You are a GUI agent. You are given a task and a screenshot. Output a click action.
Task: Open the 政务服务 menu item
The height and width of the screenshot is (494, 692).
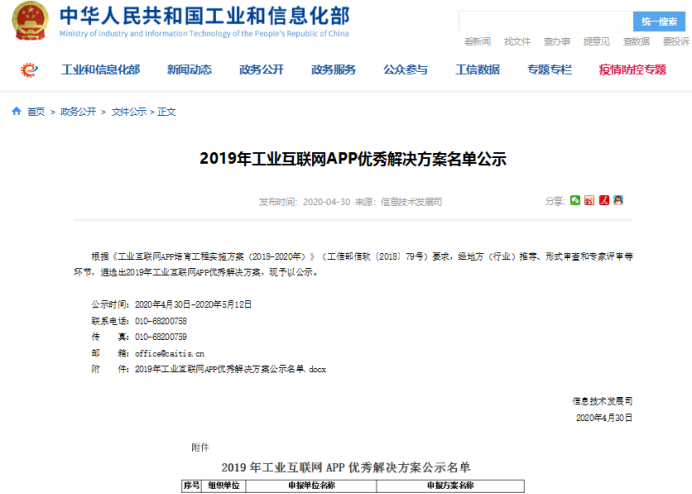click(333, 70)
